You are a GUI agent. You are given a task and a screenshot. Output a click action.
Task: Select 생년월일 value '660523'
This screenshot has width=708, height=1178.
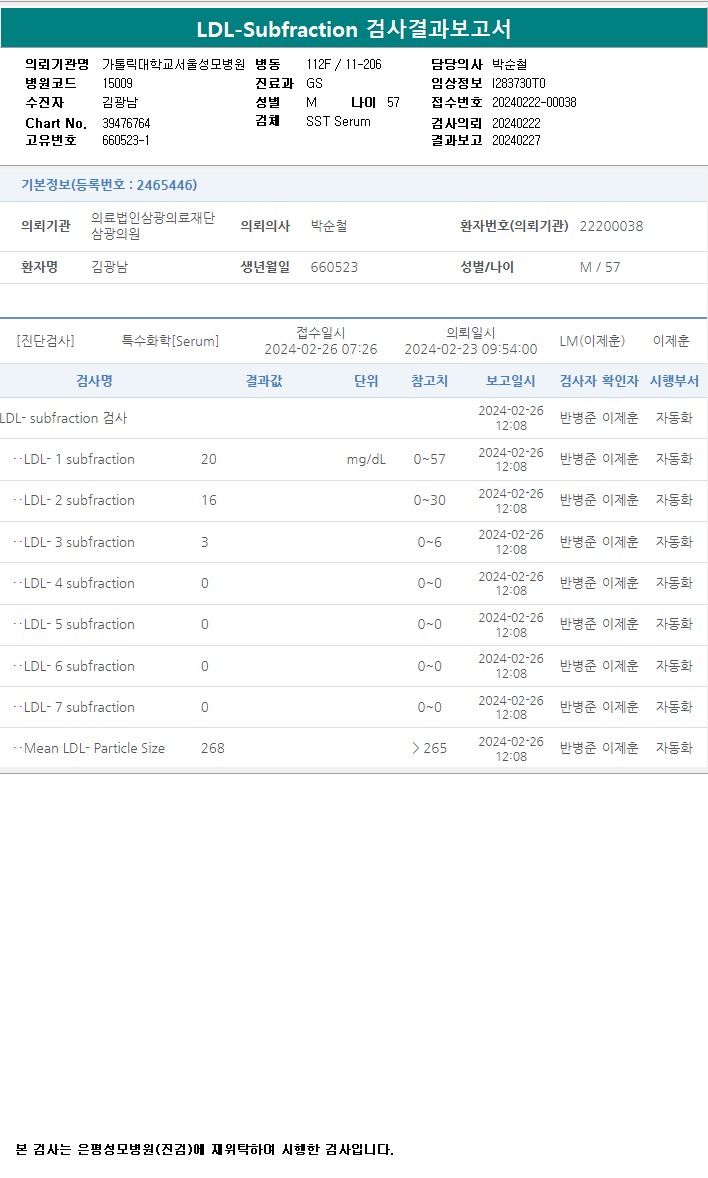pyautogui.click(x=334, y=267)
